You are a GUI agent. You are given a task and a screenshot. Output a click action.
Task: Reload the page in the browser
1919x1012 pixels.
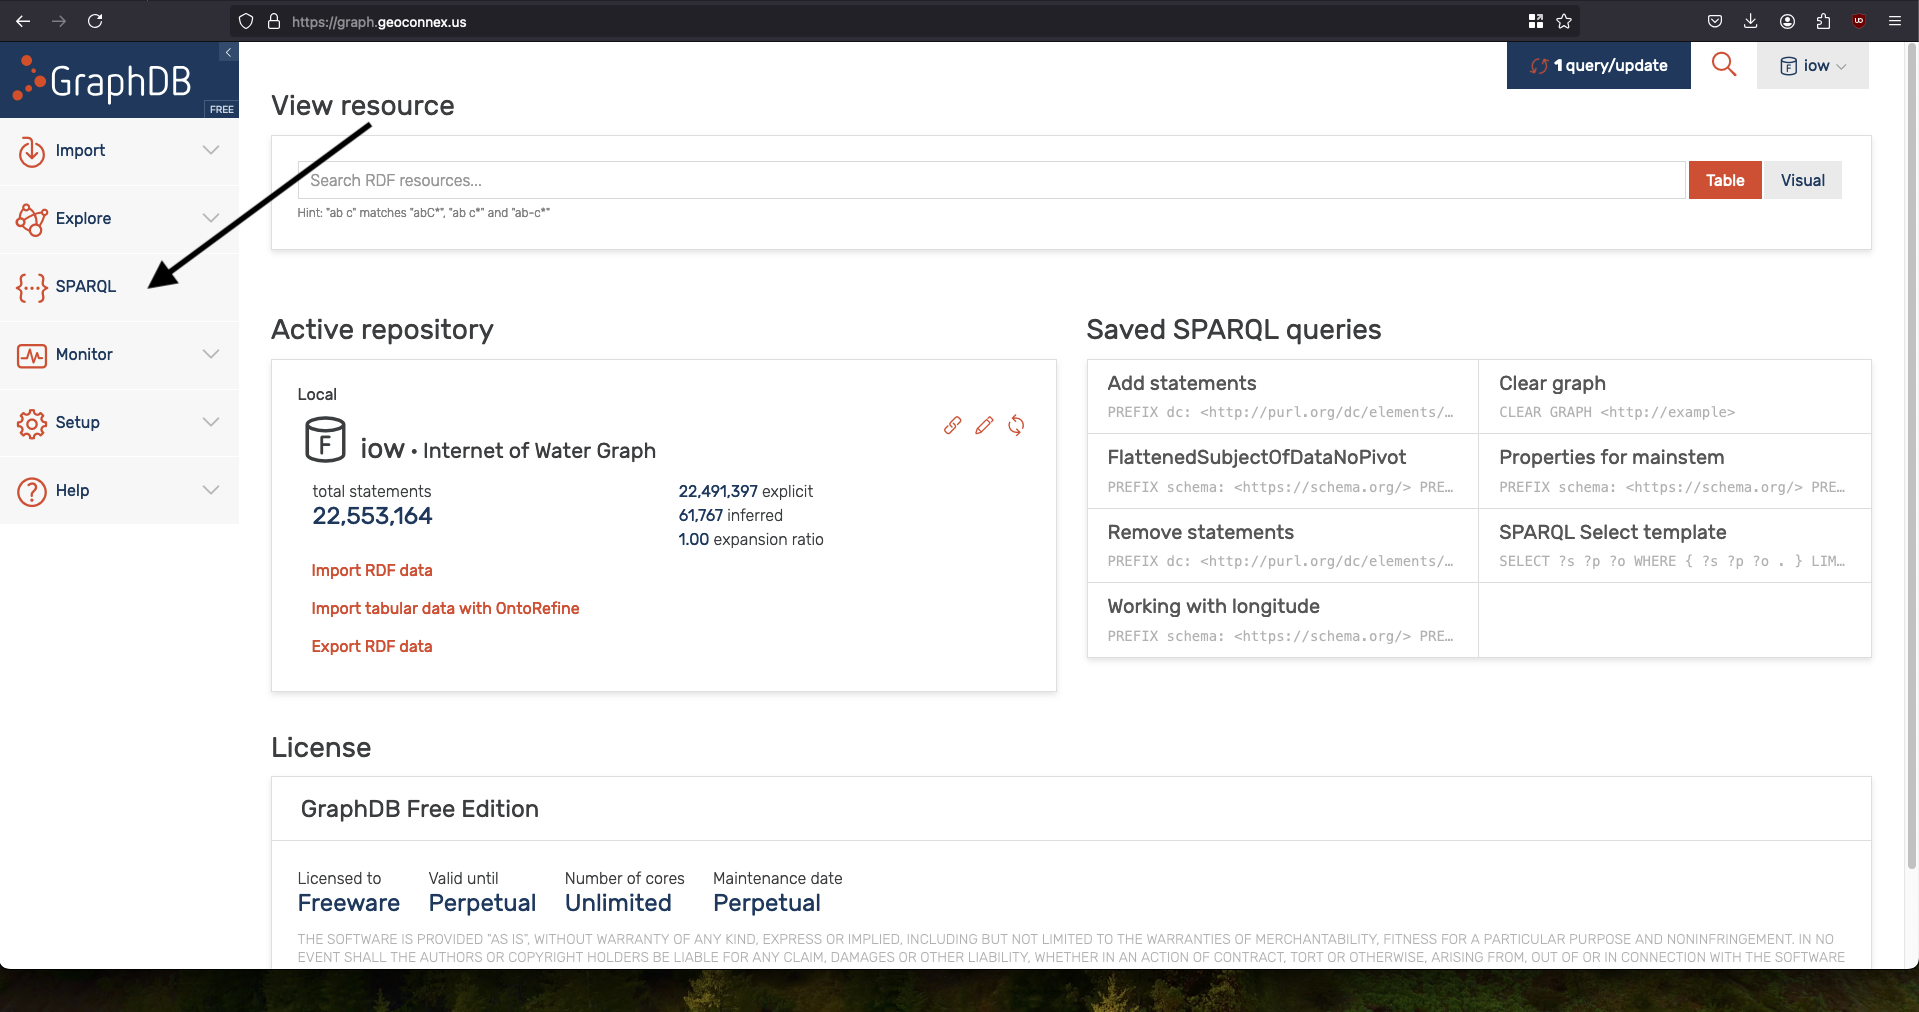(95, 21)
